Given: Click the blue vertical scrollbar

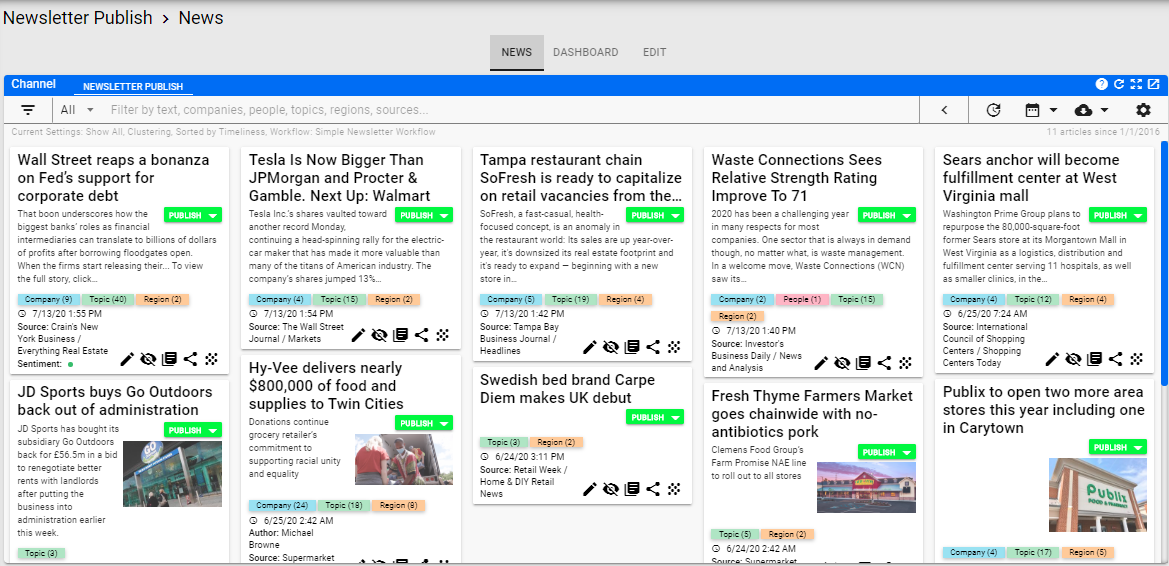Looking at the screenshot, I should (1164, 261).
